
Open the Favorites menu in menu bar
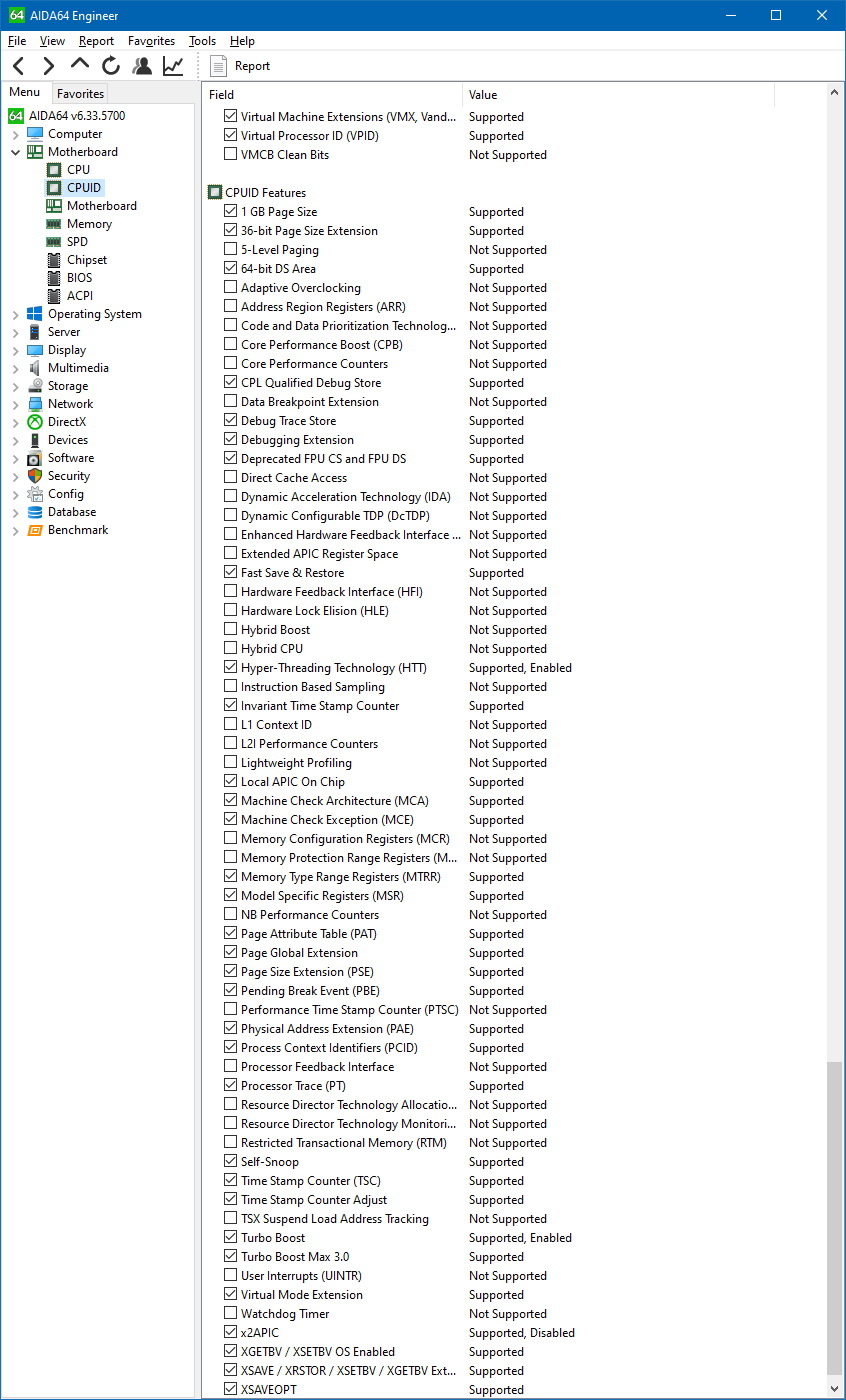(151, 41)
